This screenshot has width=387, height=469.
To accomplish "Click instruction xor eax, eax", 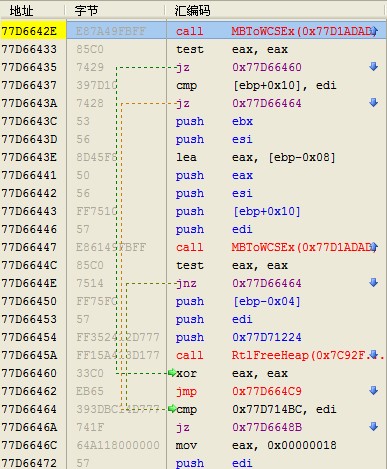I will pos(232,373).
